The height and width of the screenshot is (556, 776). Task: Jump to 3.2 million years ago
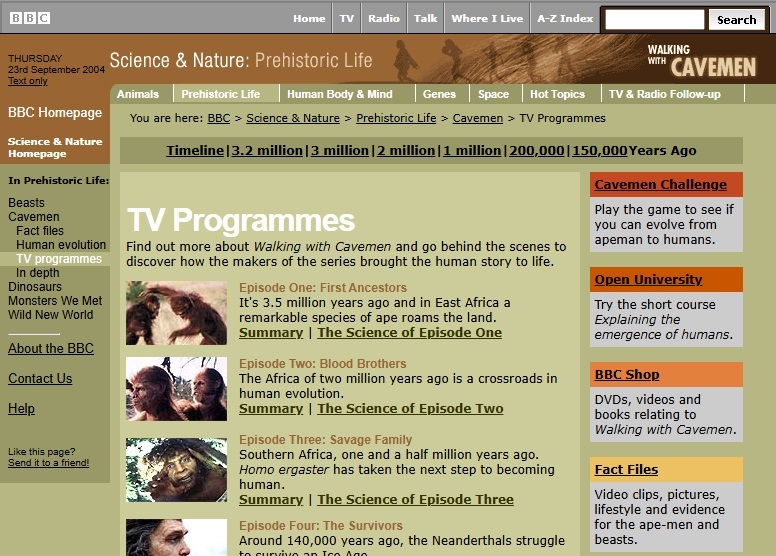267,151
